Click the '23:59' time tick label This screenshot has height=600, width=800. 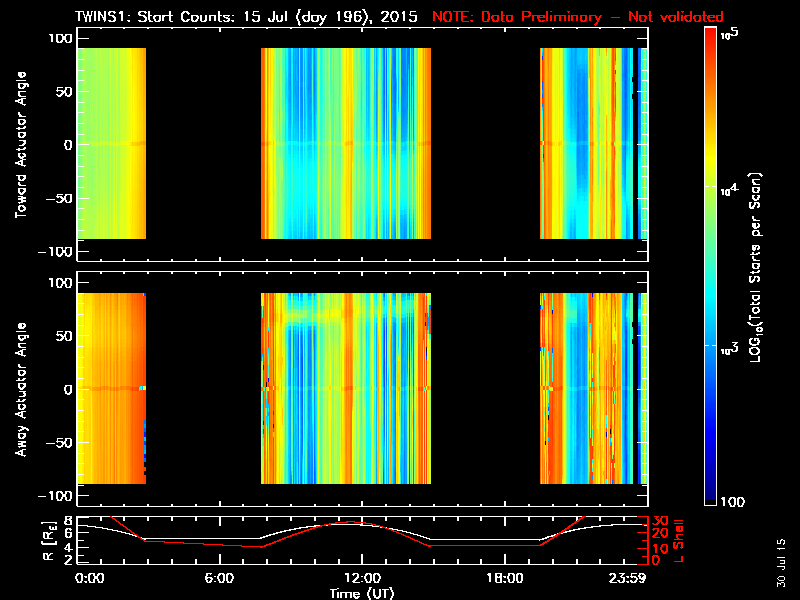(627, 578)
